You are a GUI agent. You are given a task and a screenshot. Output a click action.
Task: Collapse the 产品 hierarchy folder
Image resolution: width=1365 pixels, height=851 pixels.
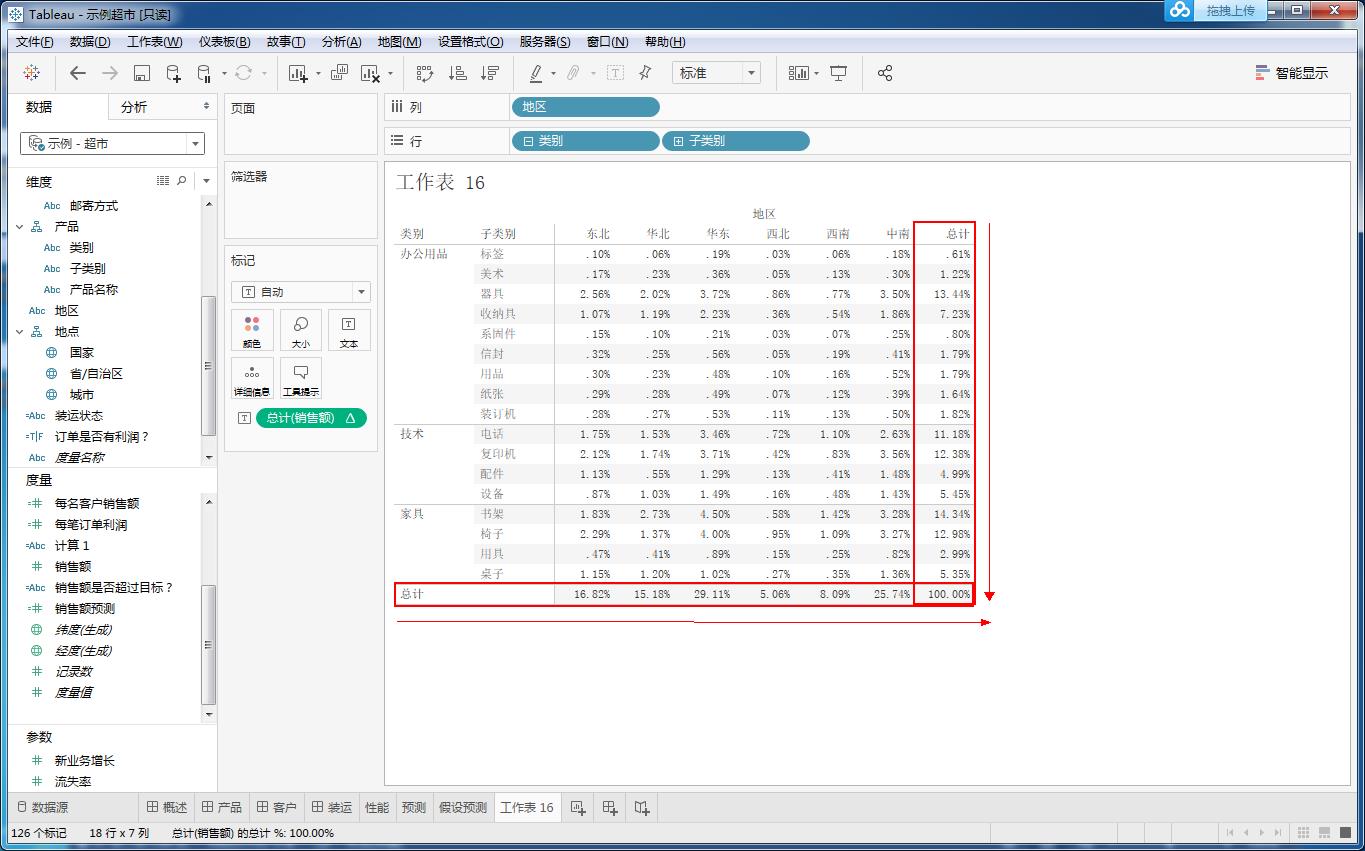click(20, 227)
